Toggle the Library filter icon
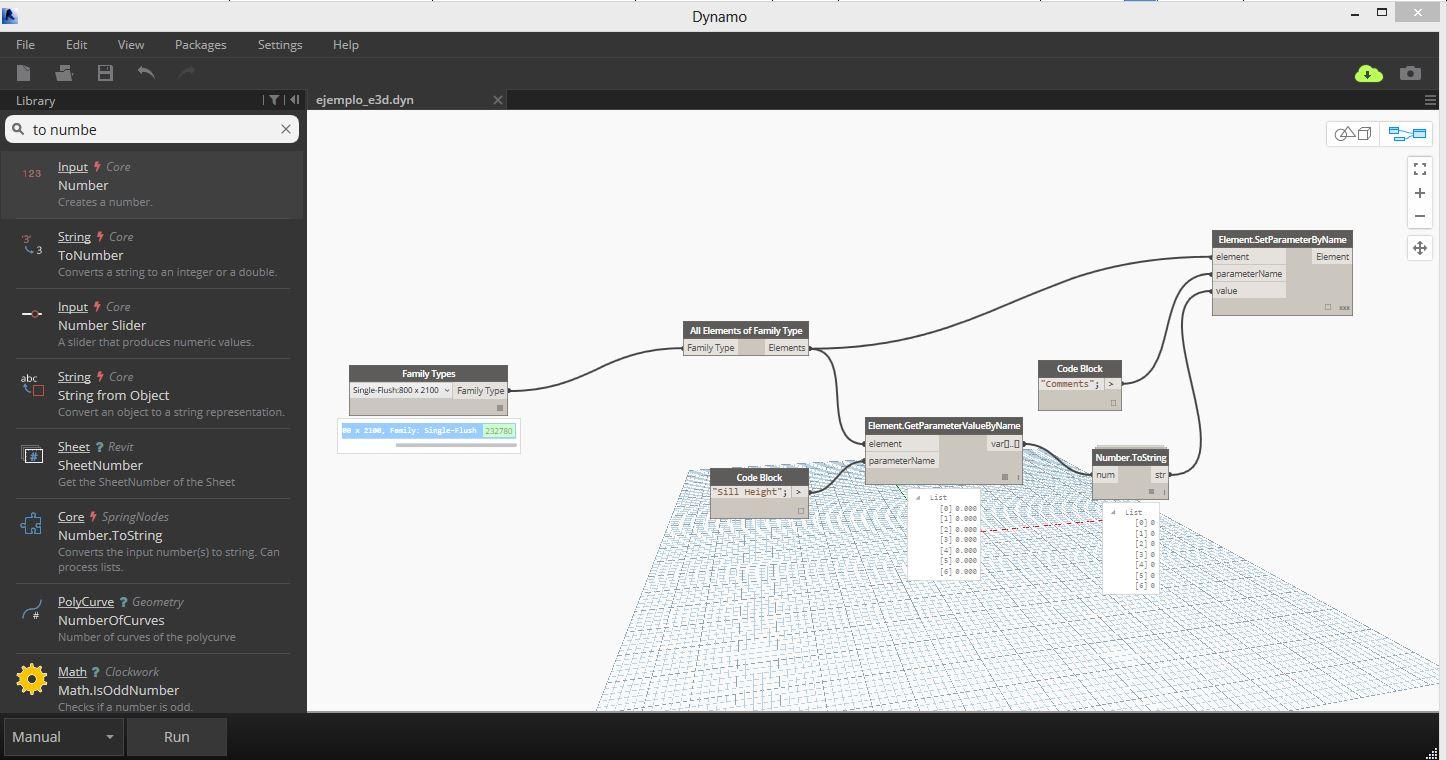 [274, 100]
